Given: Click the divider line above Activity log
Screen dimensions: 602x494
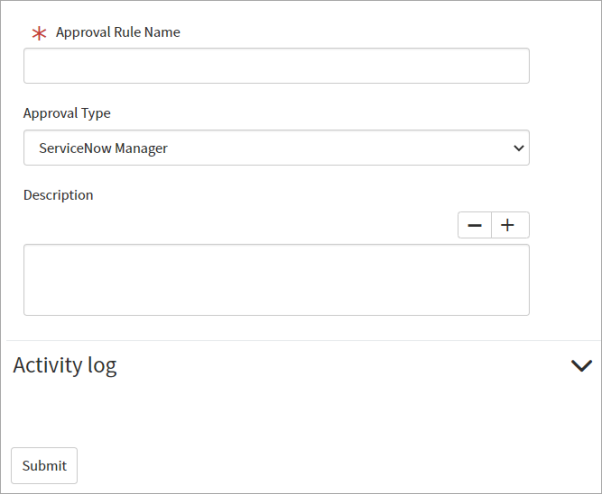Looking at the screenshot, I should tap(303, 340).
